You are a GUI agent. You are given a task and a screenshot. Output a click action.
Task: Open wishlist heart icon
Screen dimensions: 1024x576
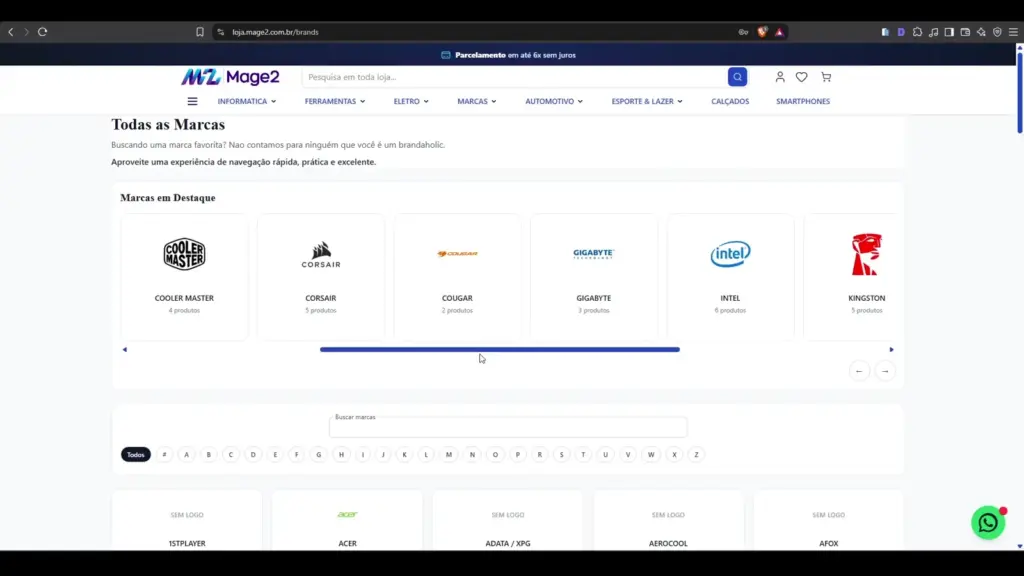[x=801, y=77]
